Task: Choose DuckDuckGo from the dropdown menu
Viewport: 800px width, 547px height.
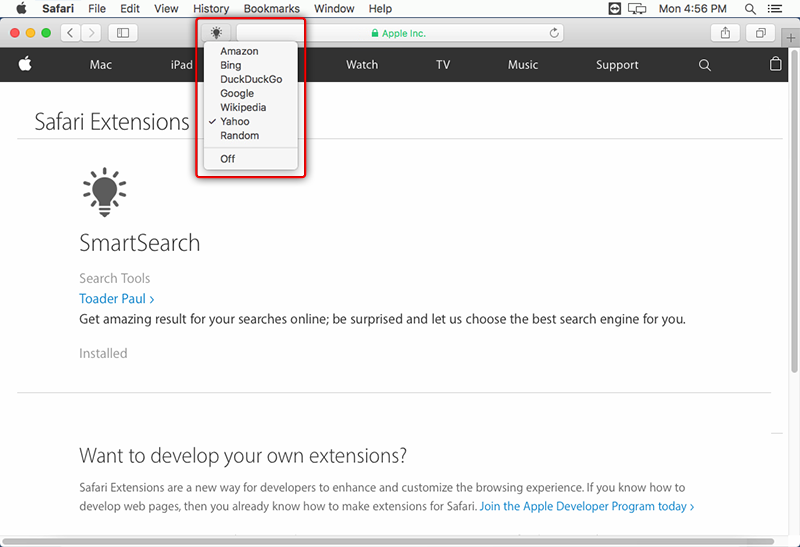Action: point(251,79)
